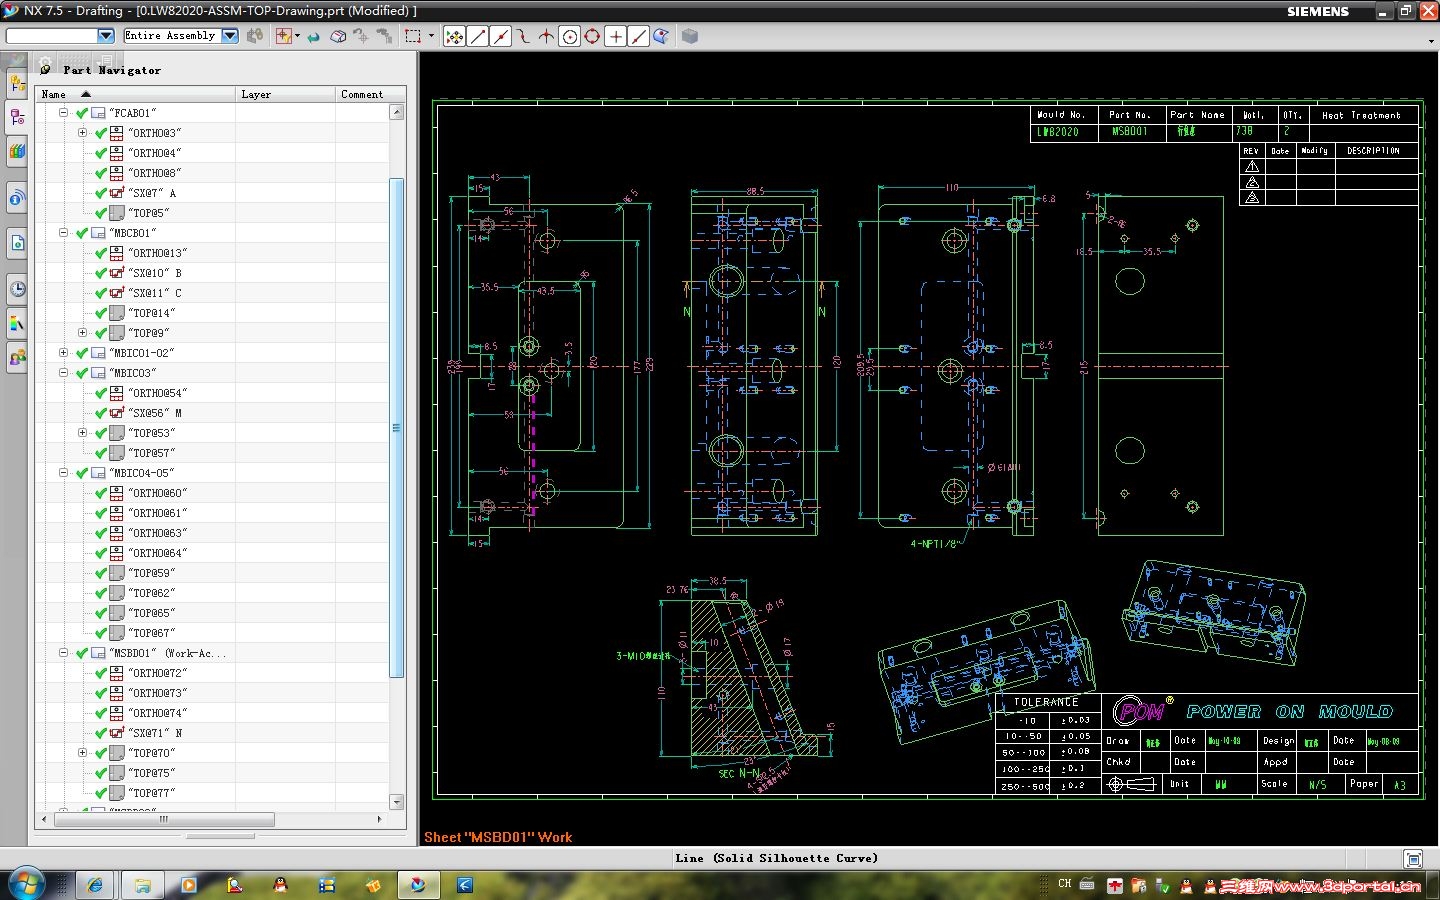Click the Part Navigator vertical scrollbar thumb
Screen dimensions: 1440x900
click(396, 428)
